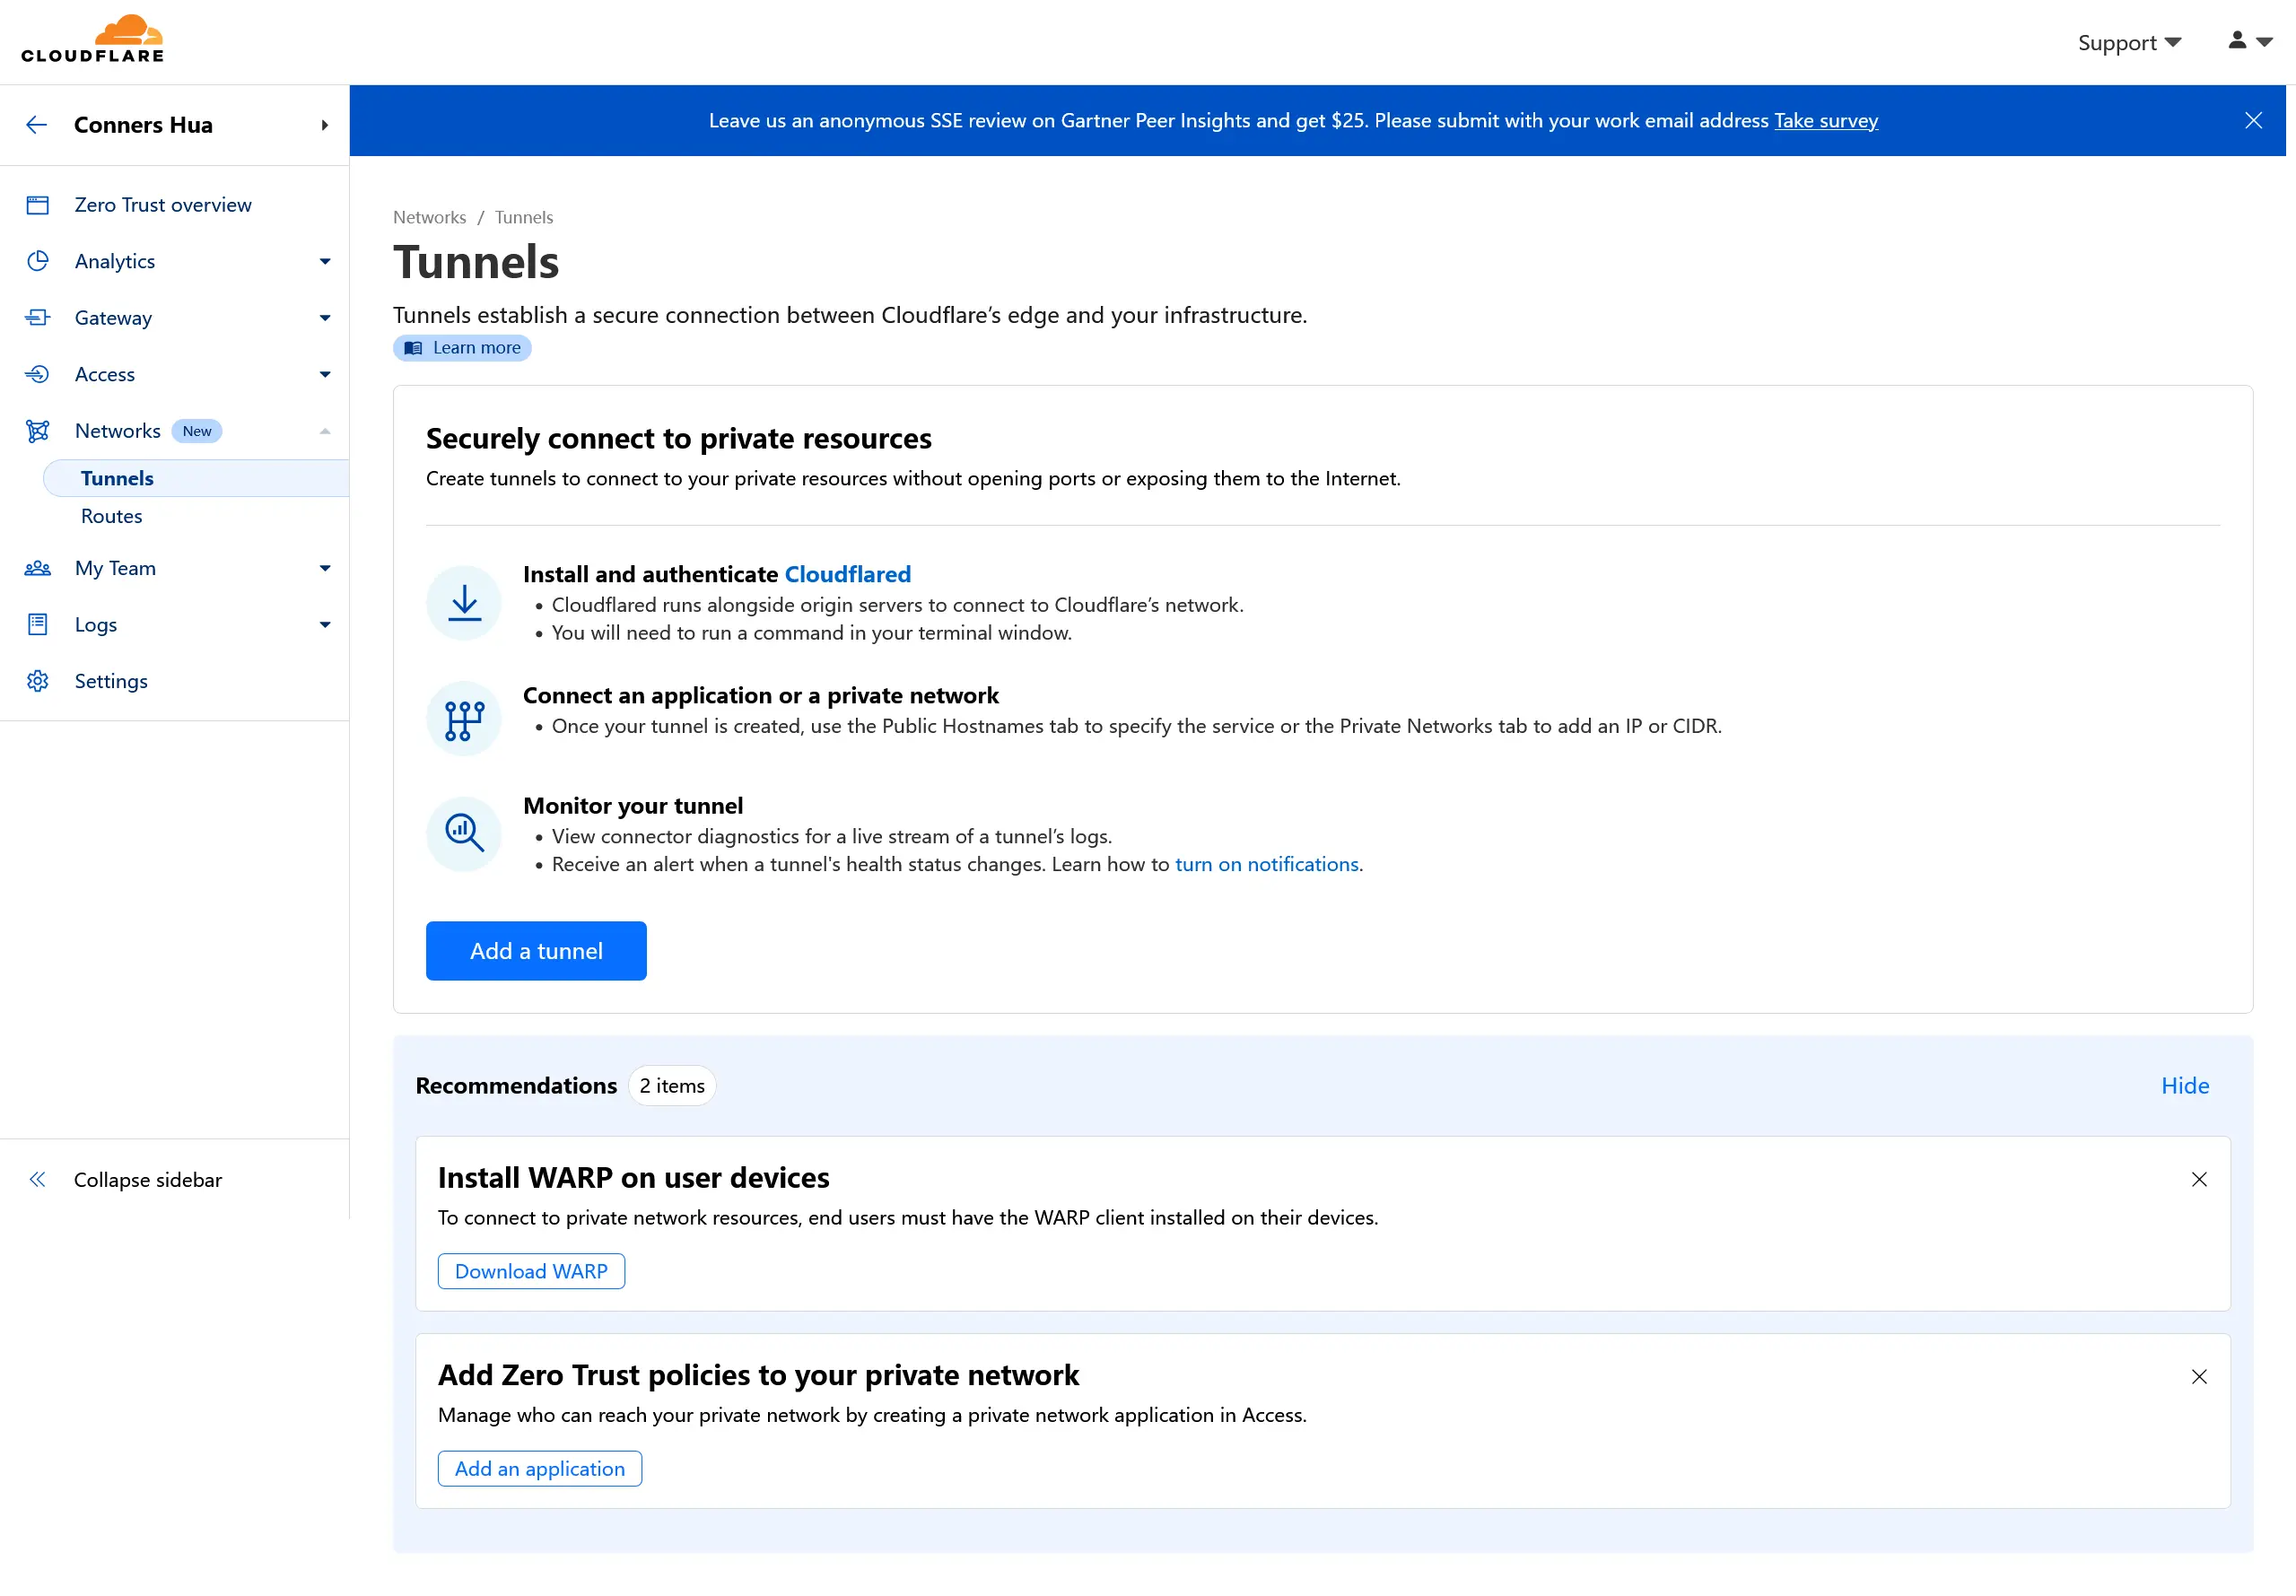
Task: Click the Zero Trust overview window icon
Action: pos(38,205)
